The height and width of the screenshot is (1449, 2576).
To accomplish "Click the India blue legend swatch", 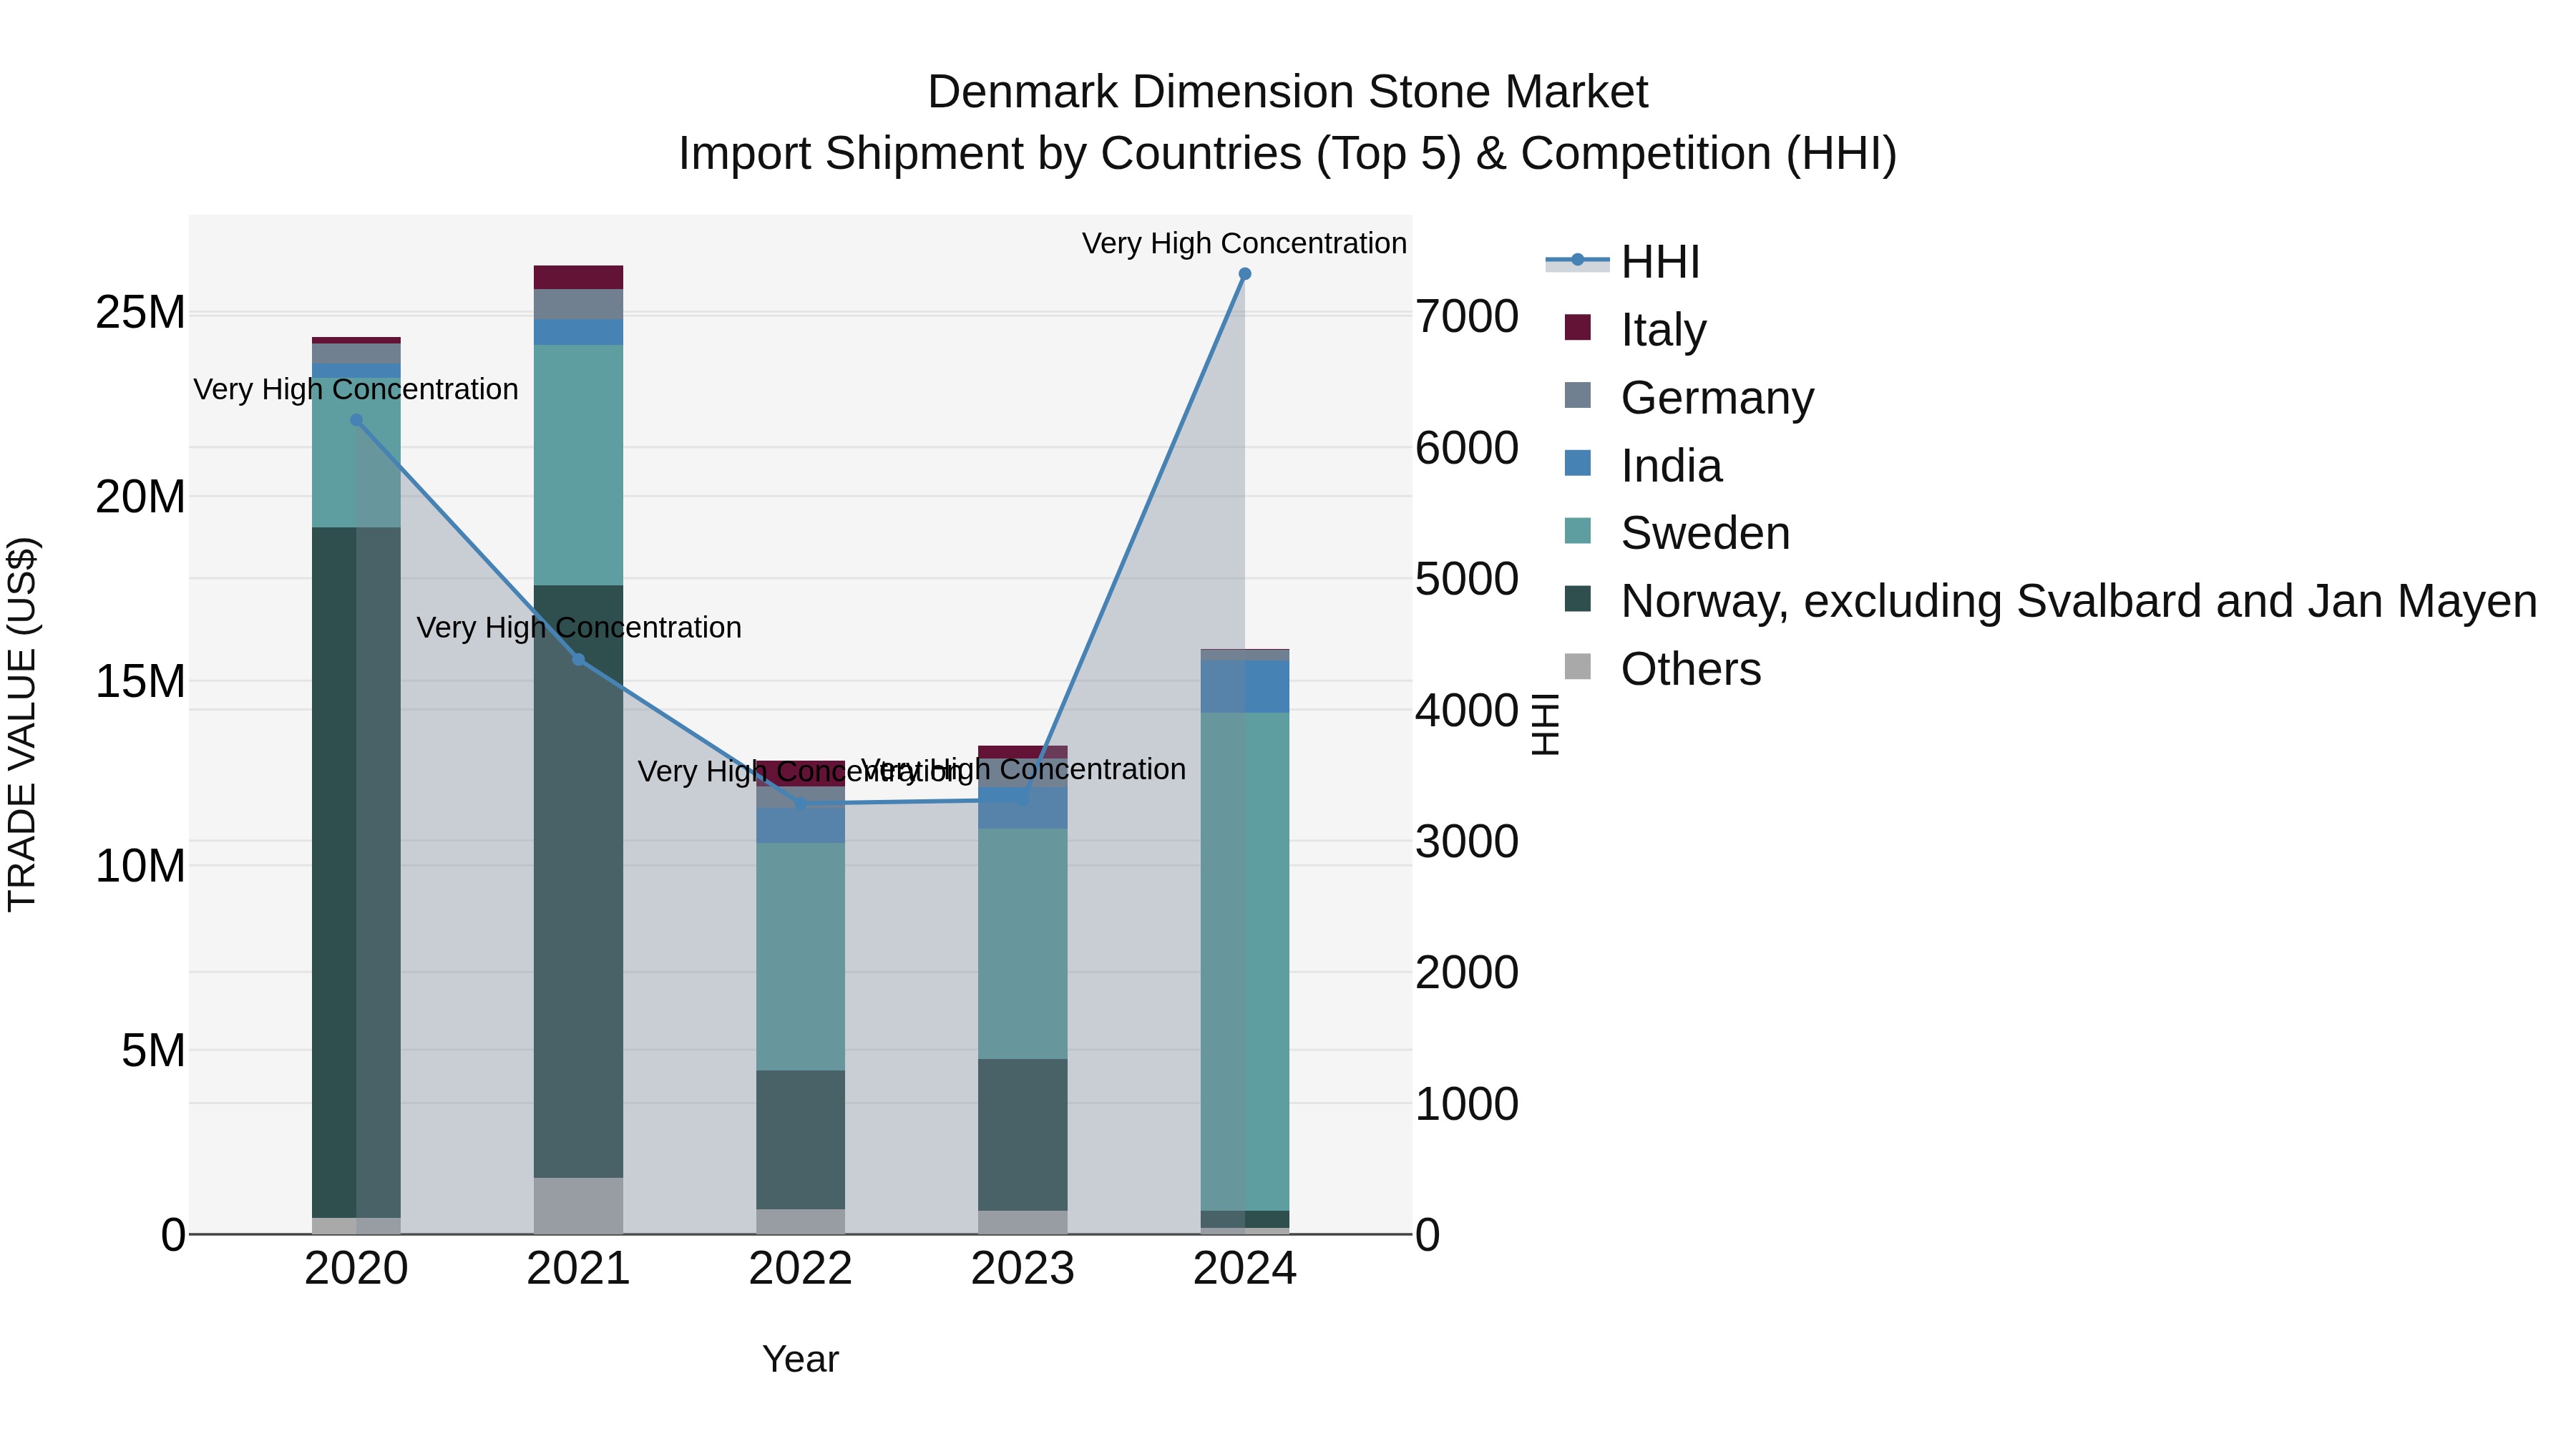I will point(1577,463).
